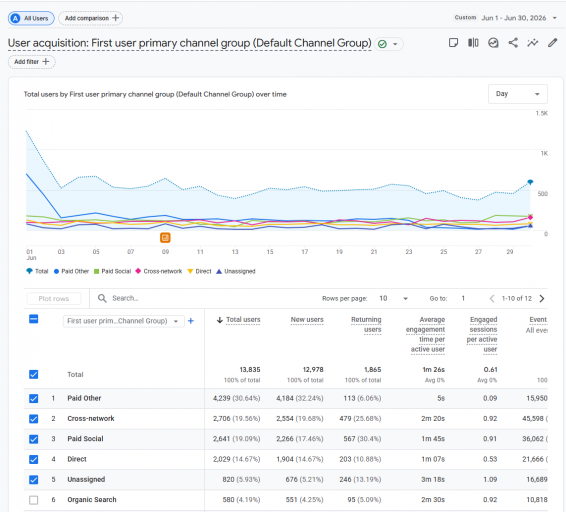Check the Organic Search row checkbox
This screenshot has height=512, width=566.
click(34, 500)
